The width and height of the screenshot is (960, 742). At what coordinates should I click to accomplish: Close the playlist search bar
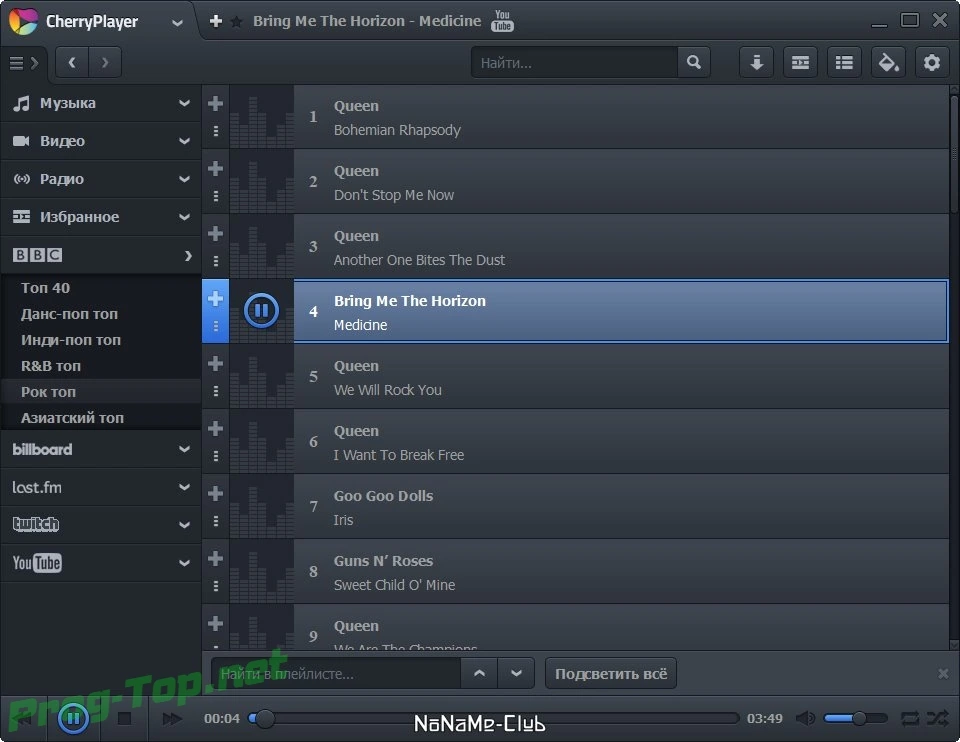(943, 673)
